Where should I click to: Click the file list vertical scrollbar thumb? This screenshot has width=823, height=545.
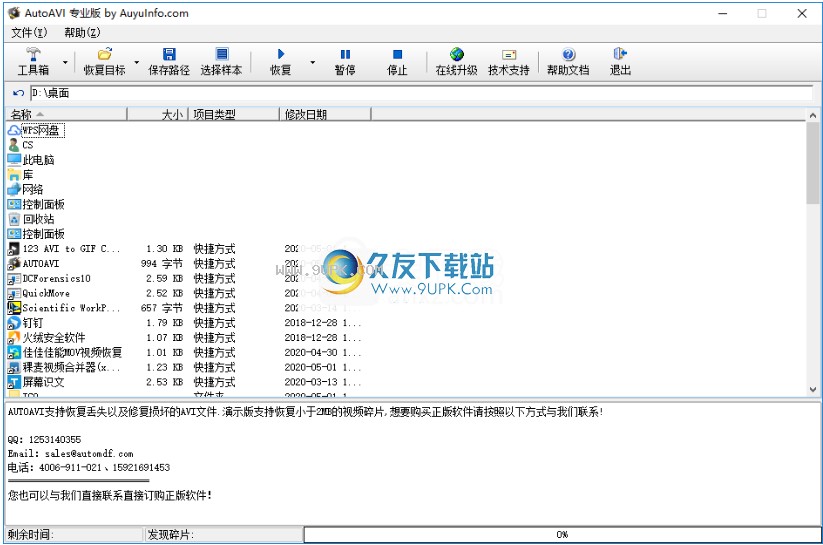pos(813,163)
